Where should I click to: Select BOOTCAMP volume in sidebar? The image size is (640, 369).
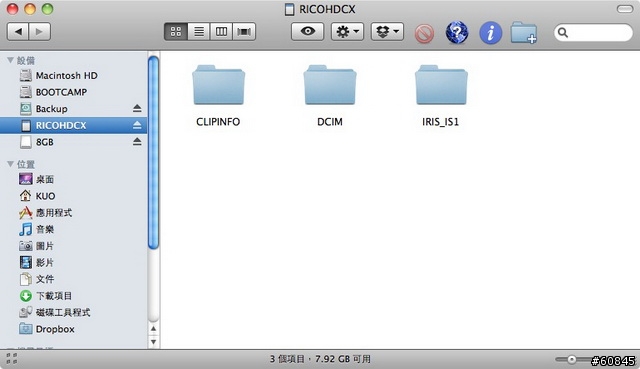(x=73, y=92)
